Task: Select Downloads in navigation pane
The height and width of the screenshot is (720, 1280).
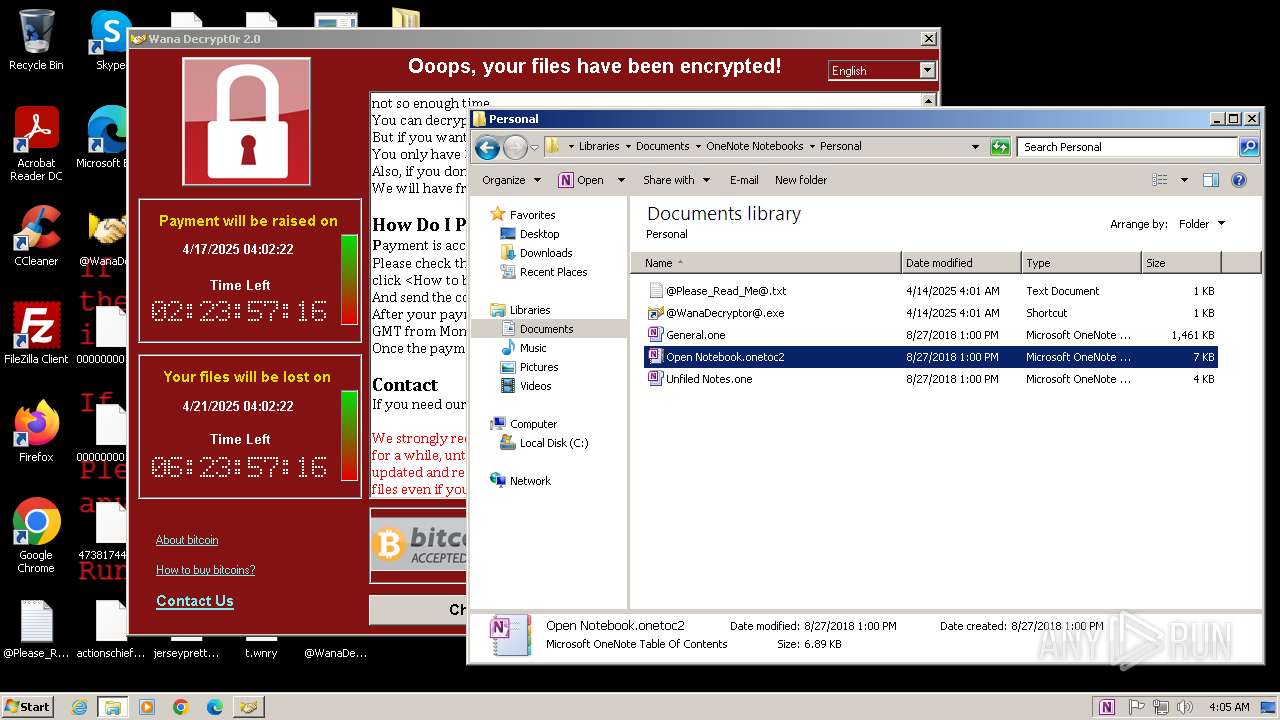Action: pos(546,253)
